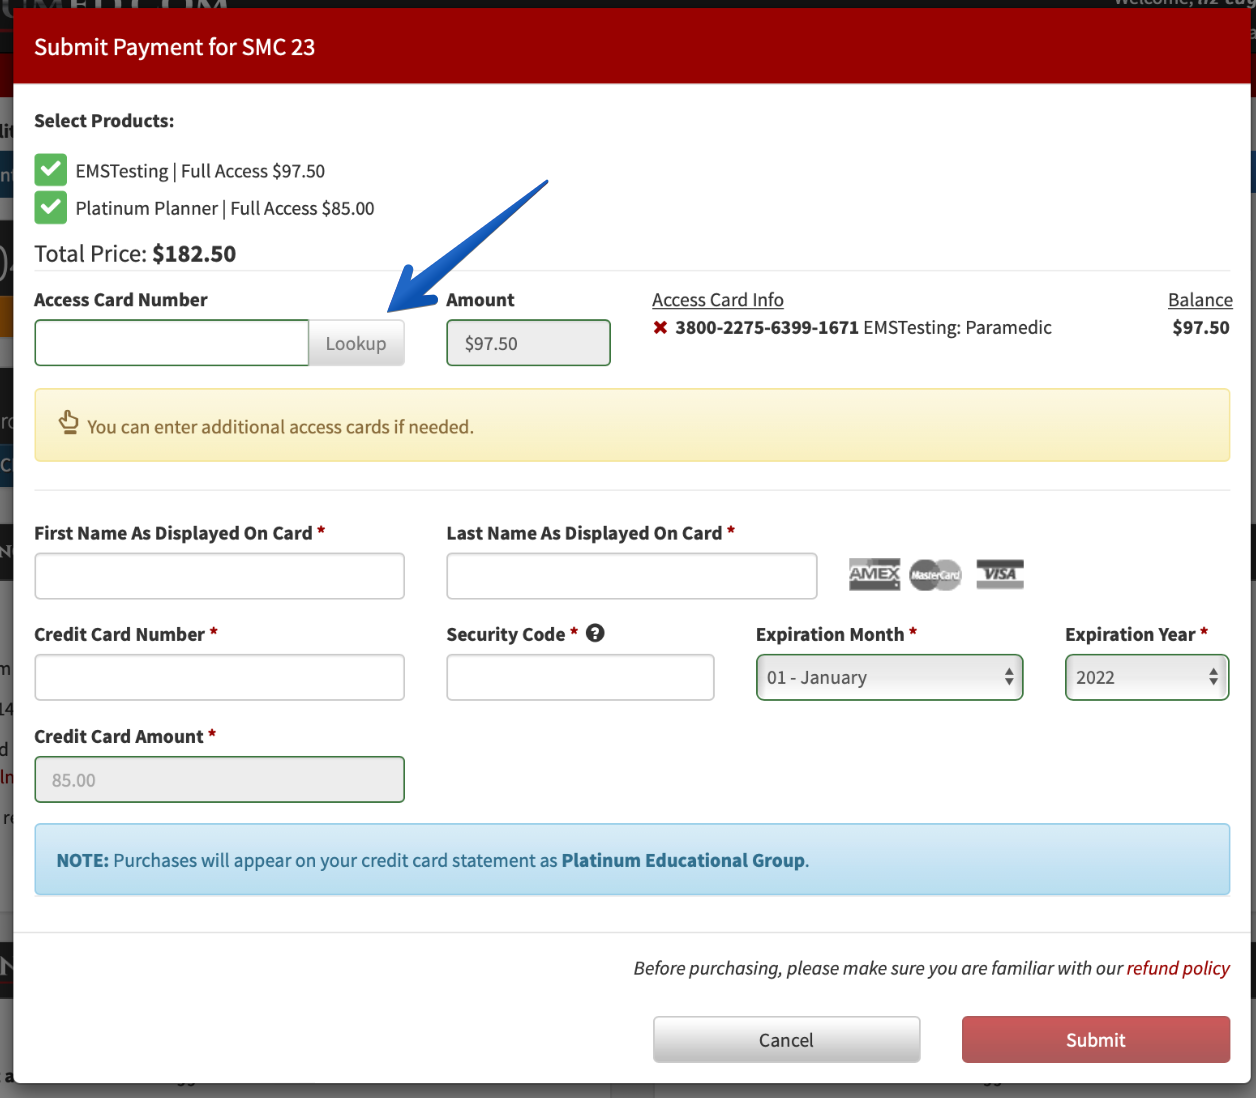Screen dimensions: 1256x1098
Task: Click the Access Card Info header
Action: click(718, 300)
